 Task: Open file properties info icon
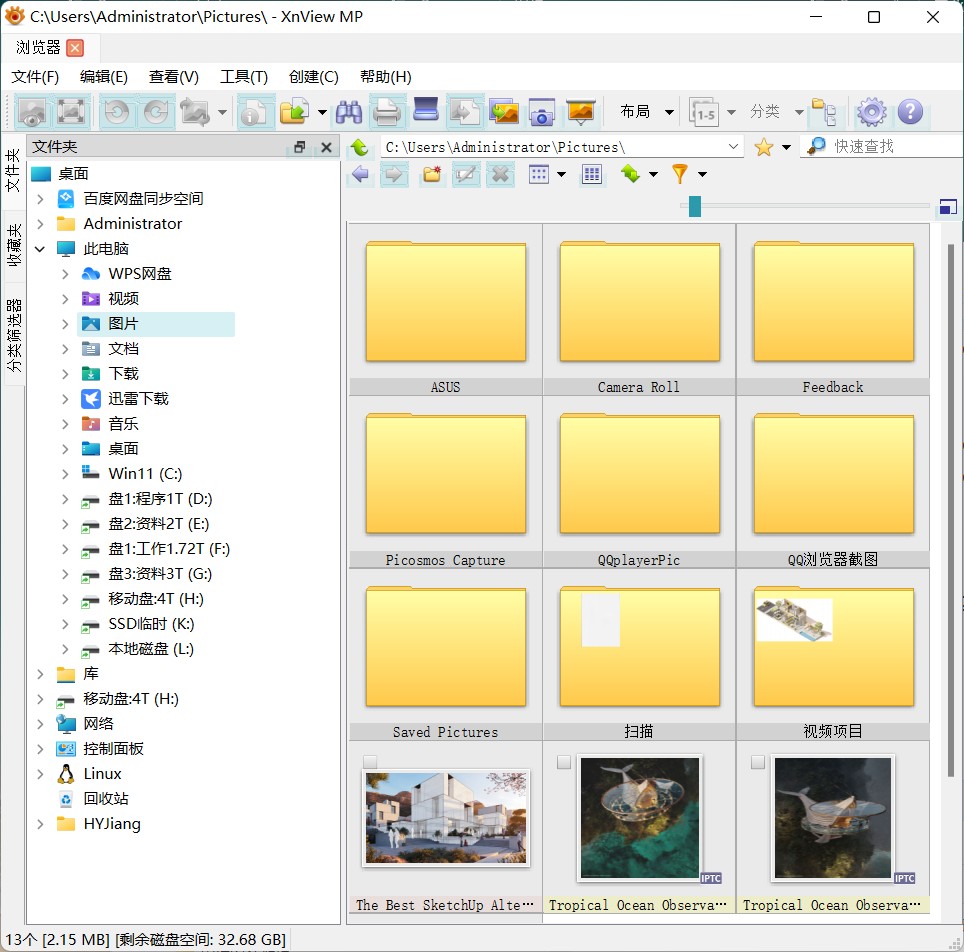[253, 113]
